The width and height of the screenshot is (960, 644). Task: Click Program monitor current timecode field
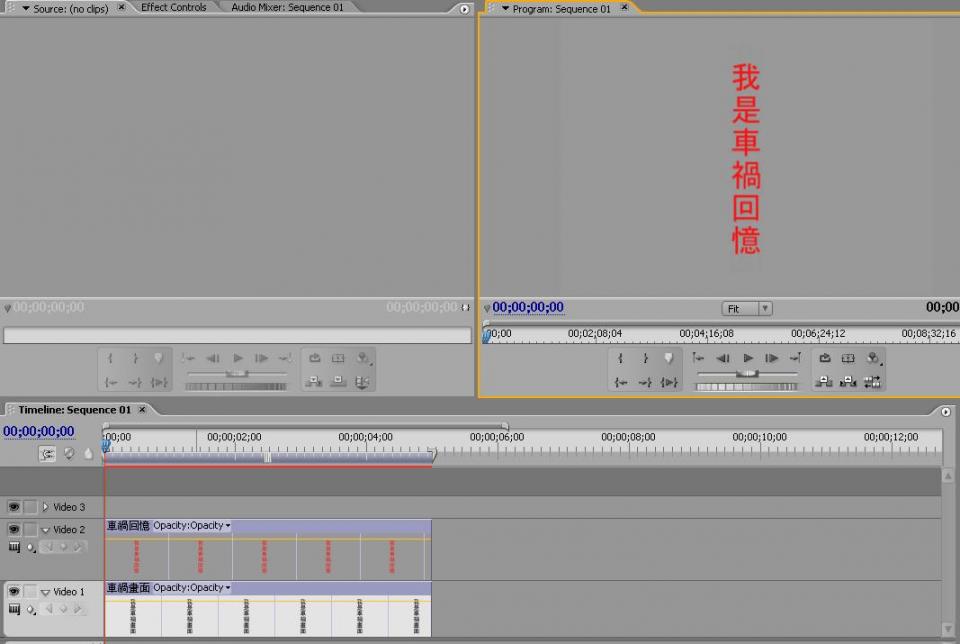tap(528, 307)
